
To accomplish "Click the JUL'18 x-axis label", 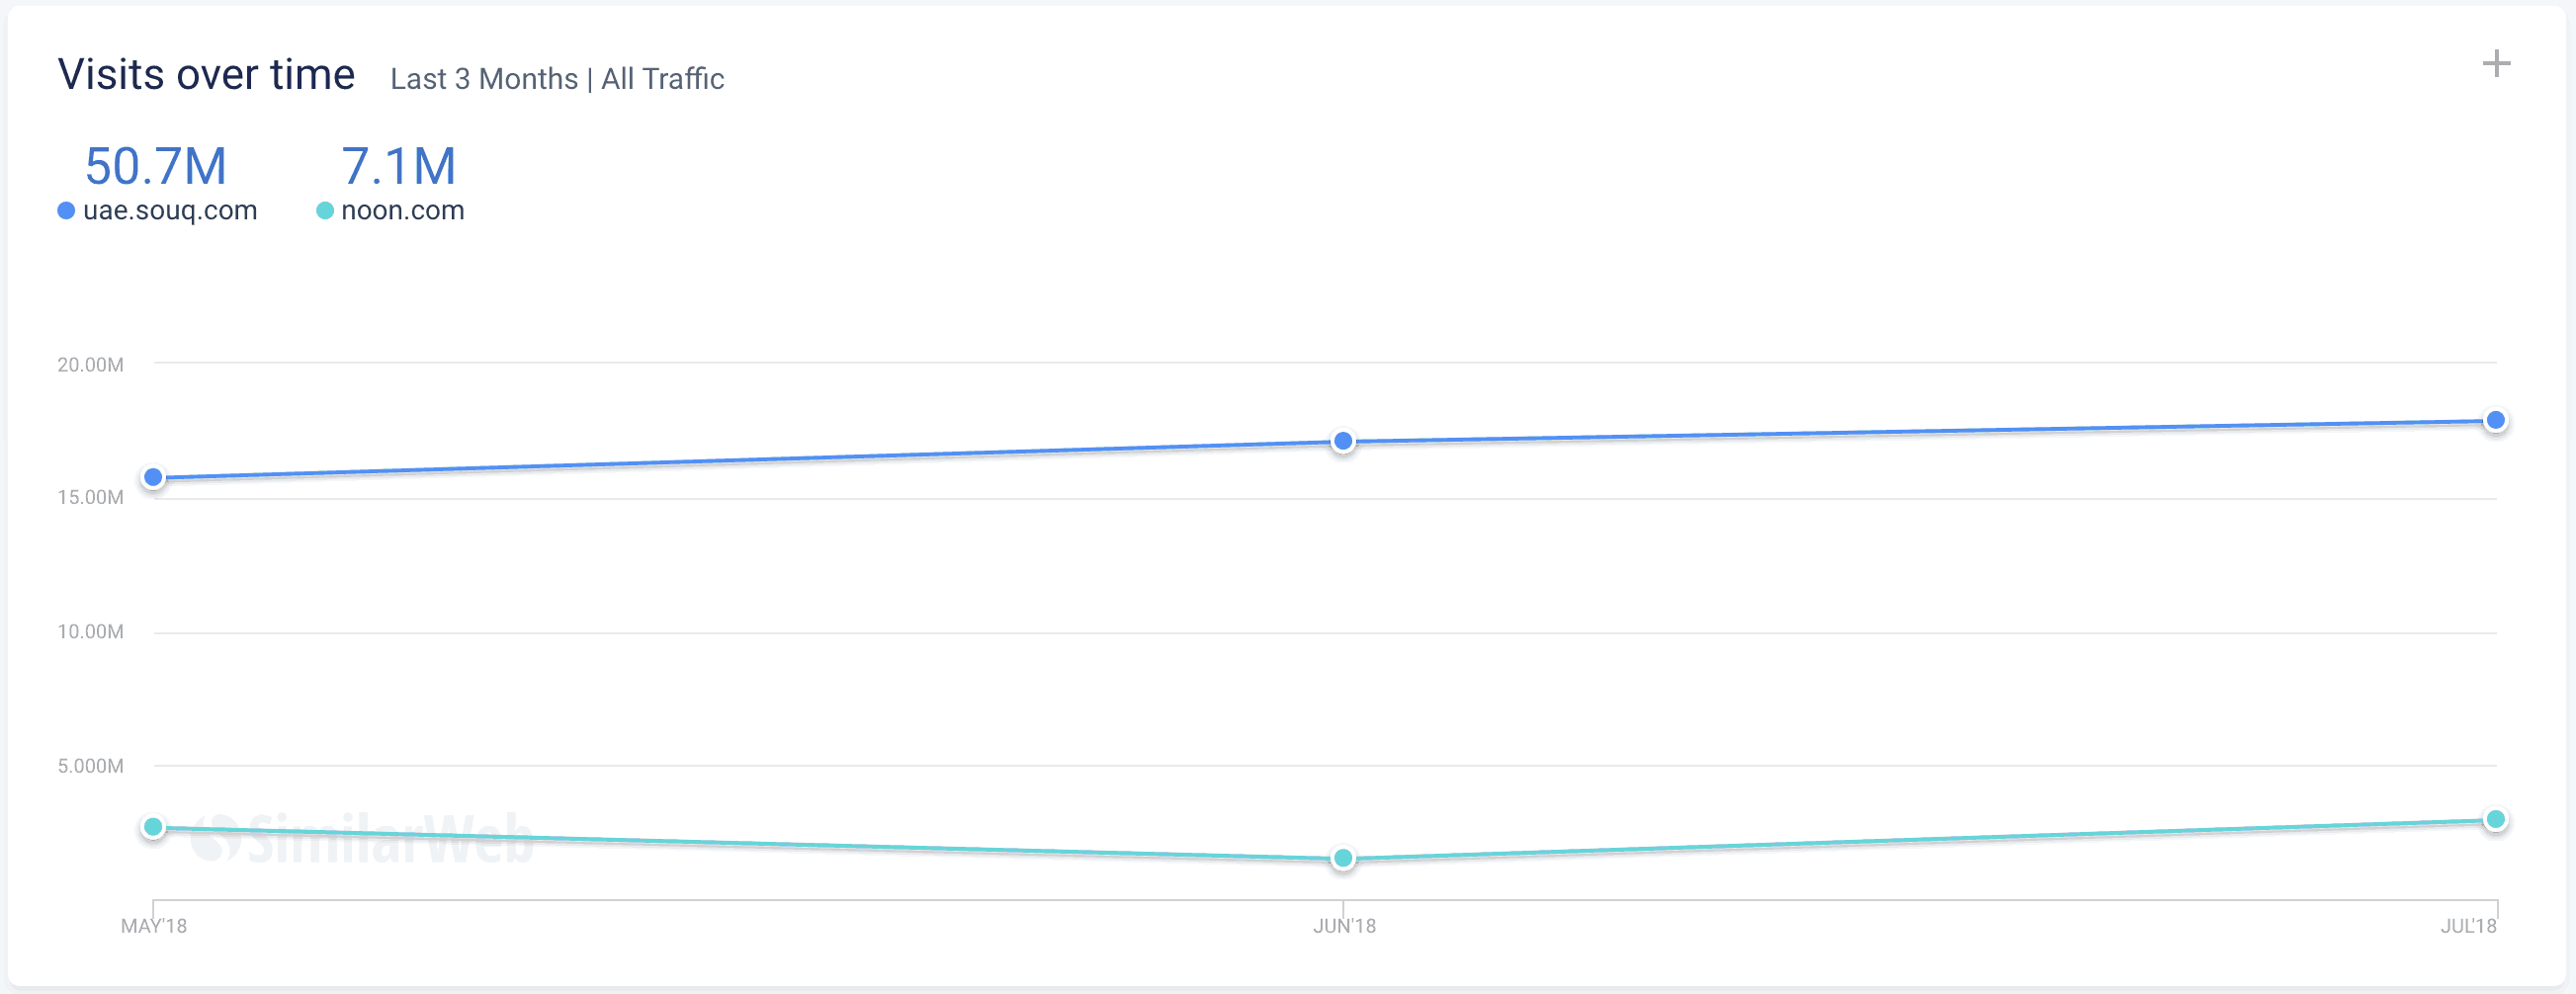I will click(x=2468, y=926).
